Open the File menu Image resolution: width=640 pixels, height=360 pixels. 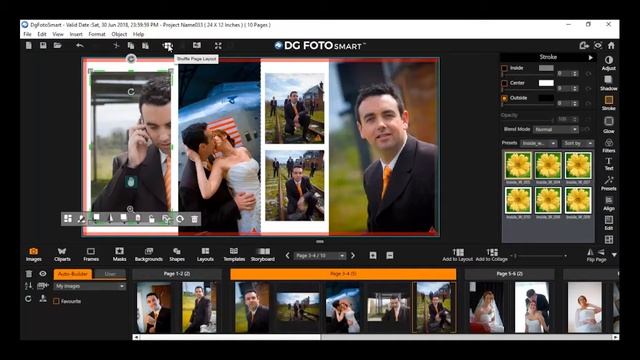[x=27, y=34]
